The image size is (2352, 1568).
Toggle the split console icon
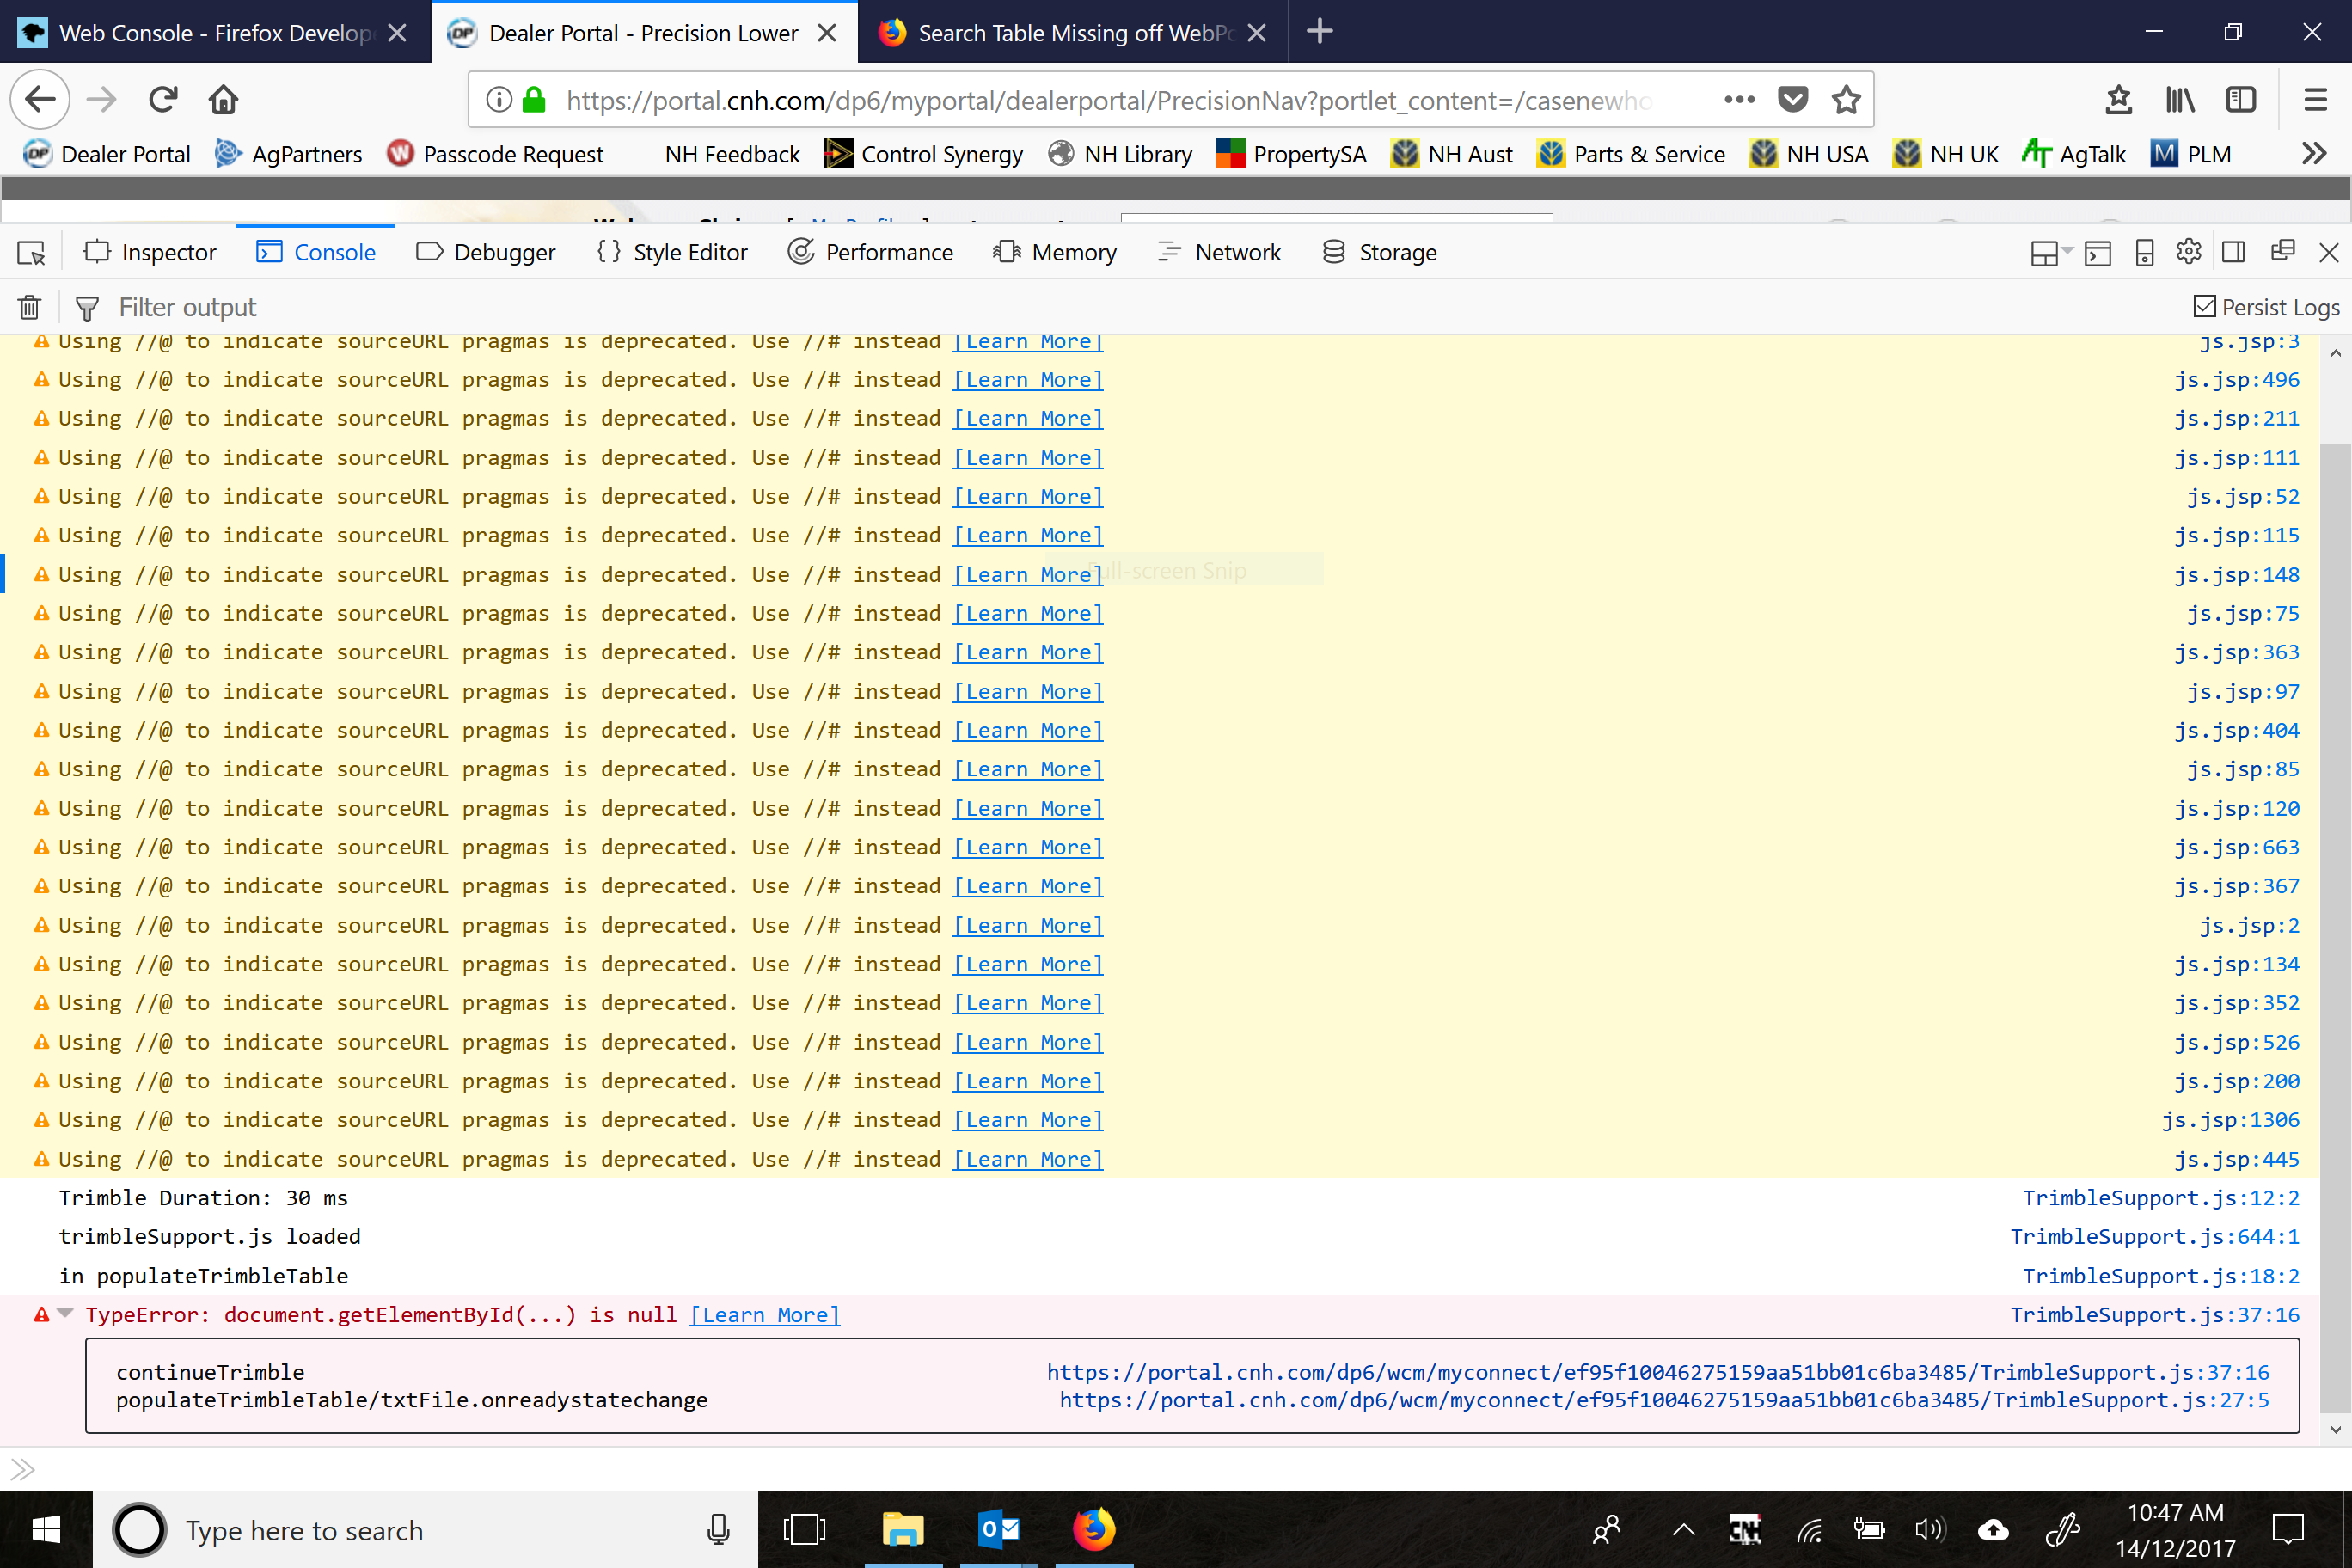pos(2097,253)
